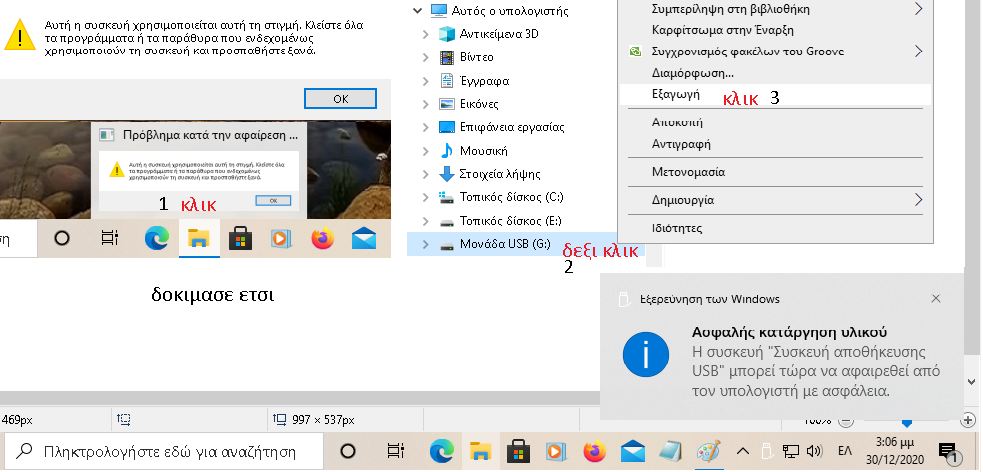Screen dimensions: 983x472
Task: Expand the Τοπικός δίσκος (E:) chevron
Action: click(x=426, y=221)
